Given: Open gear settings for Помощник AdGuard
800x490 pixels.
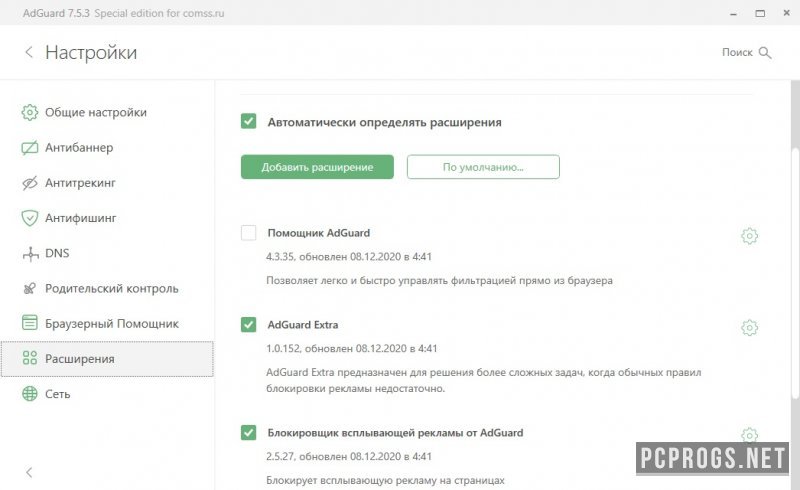Looking at the screenshot, I should 749,236.
